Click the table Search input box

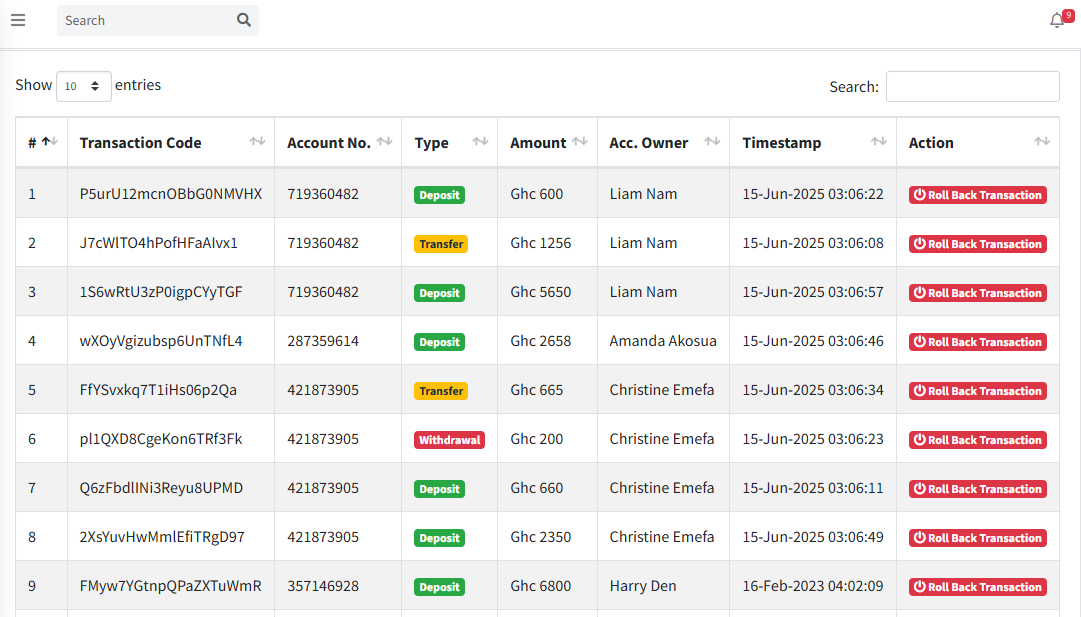pos(972,86)
